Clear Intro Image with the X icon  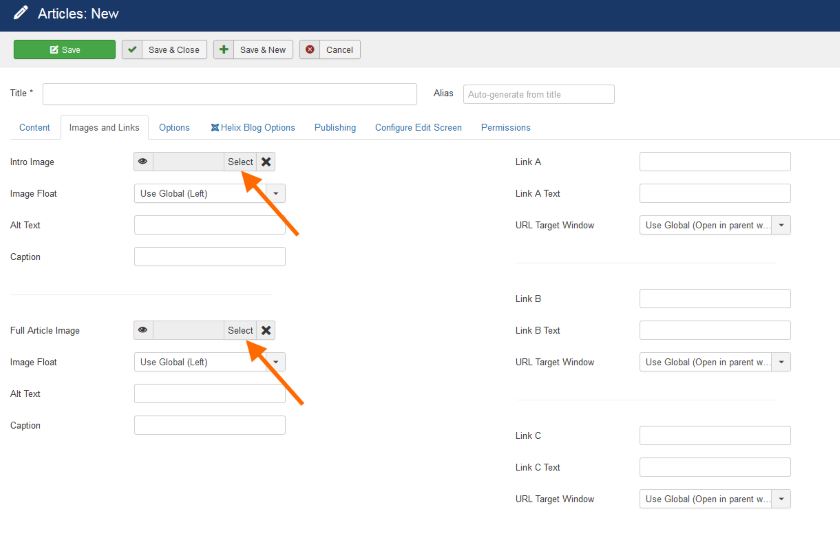[266, 162]
